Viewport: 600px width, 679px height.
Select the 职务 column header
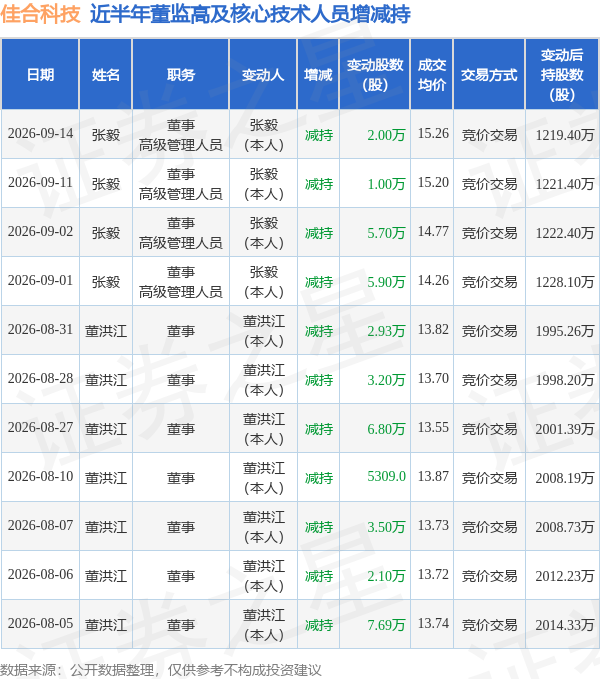[x=181, y=74]
